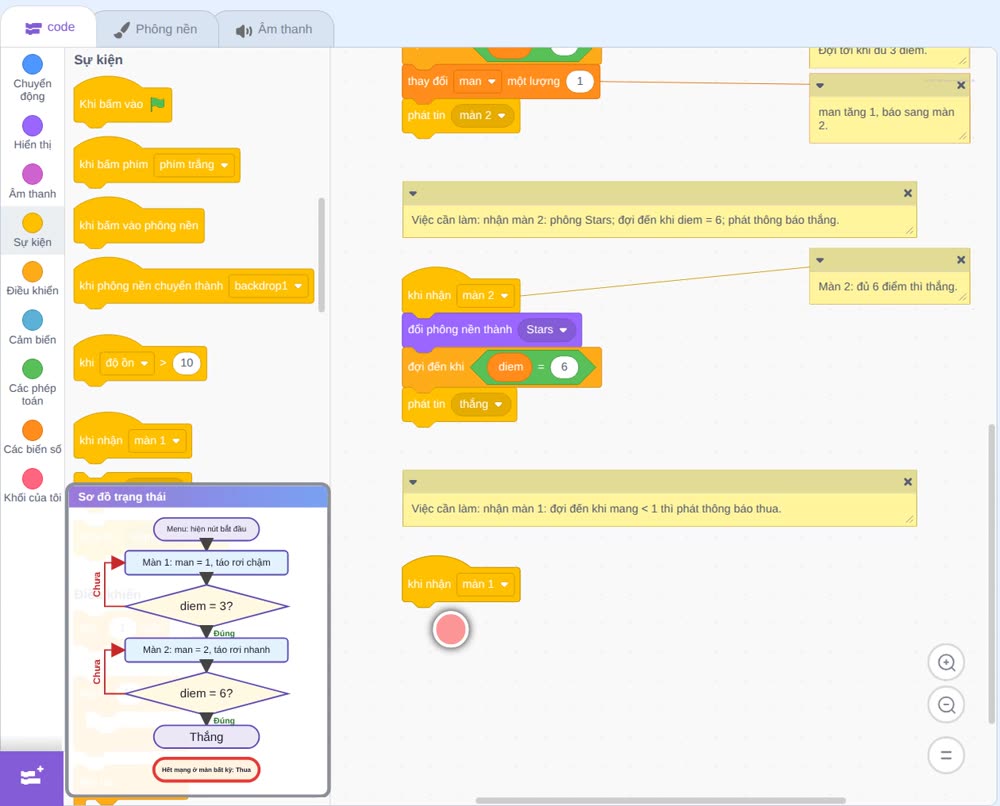Click the workspace vertical scrollbar
The width and height of the screenshot is (1000, 806).
coord(992,574)
